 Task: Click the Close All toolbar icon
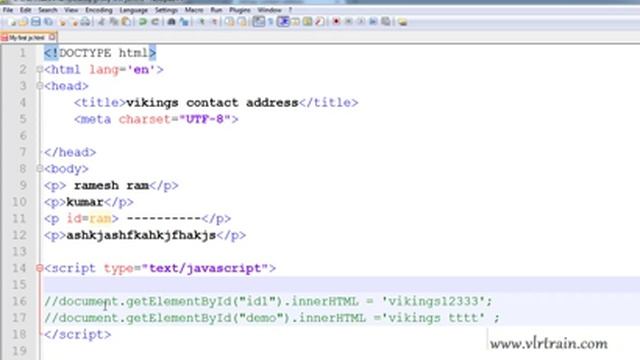pos(74,22)
